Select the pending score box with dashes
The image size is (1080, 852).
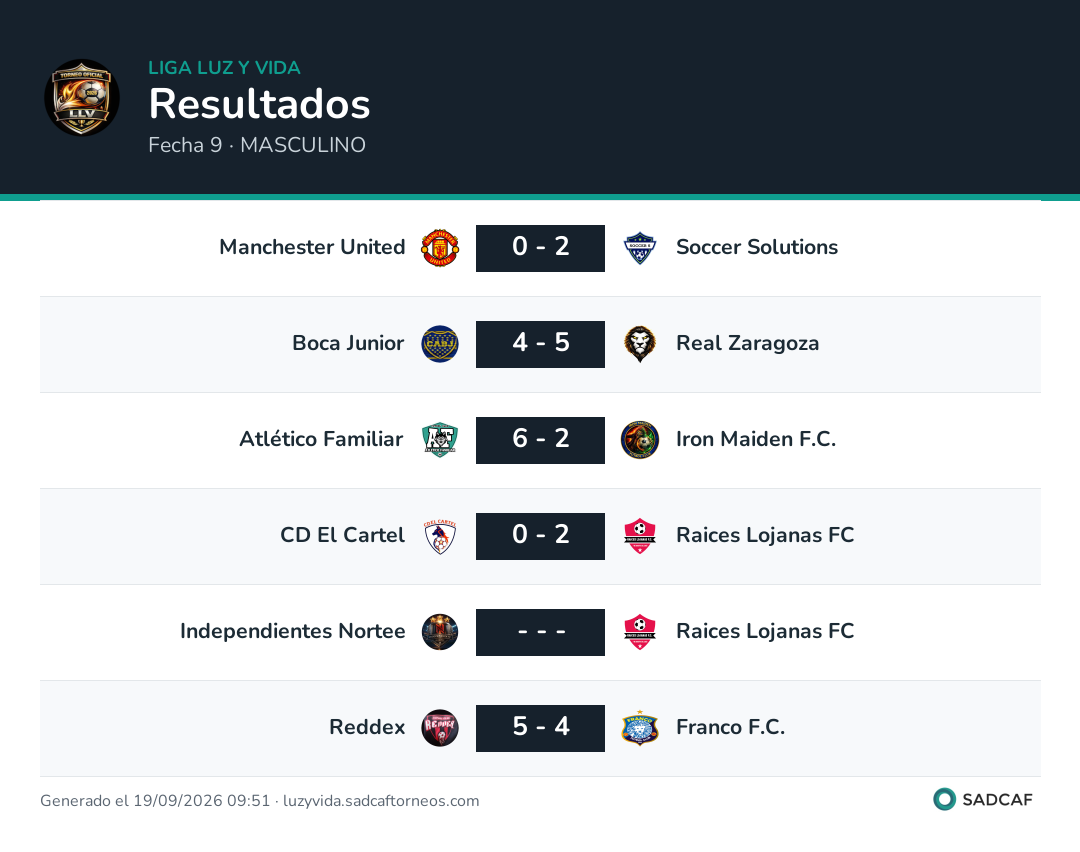(x=541, y=632)
